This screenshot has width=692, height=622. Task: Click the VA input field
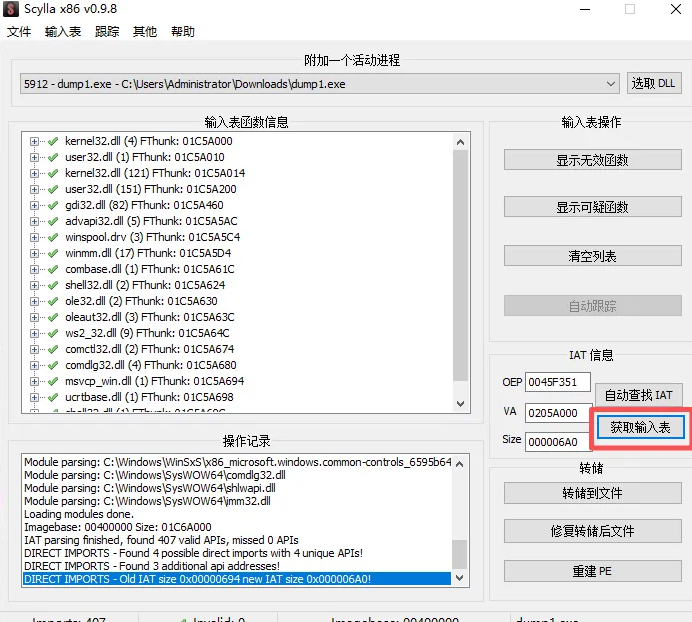pos(557,413)
